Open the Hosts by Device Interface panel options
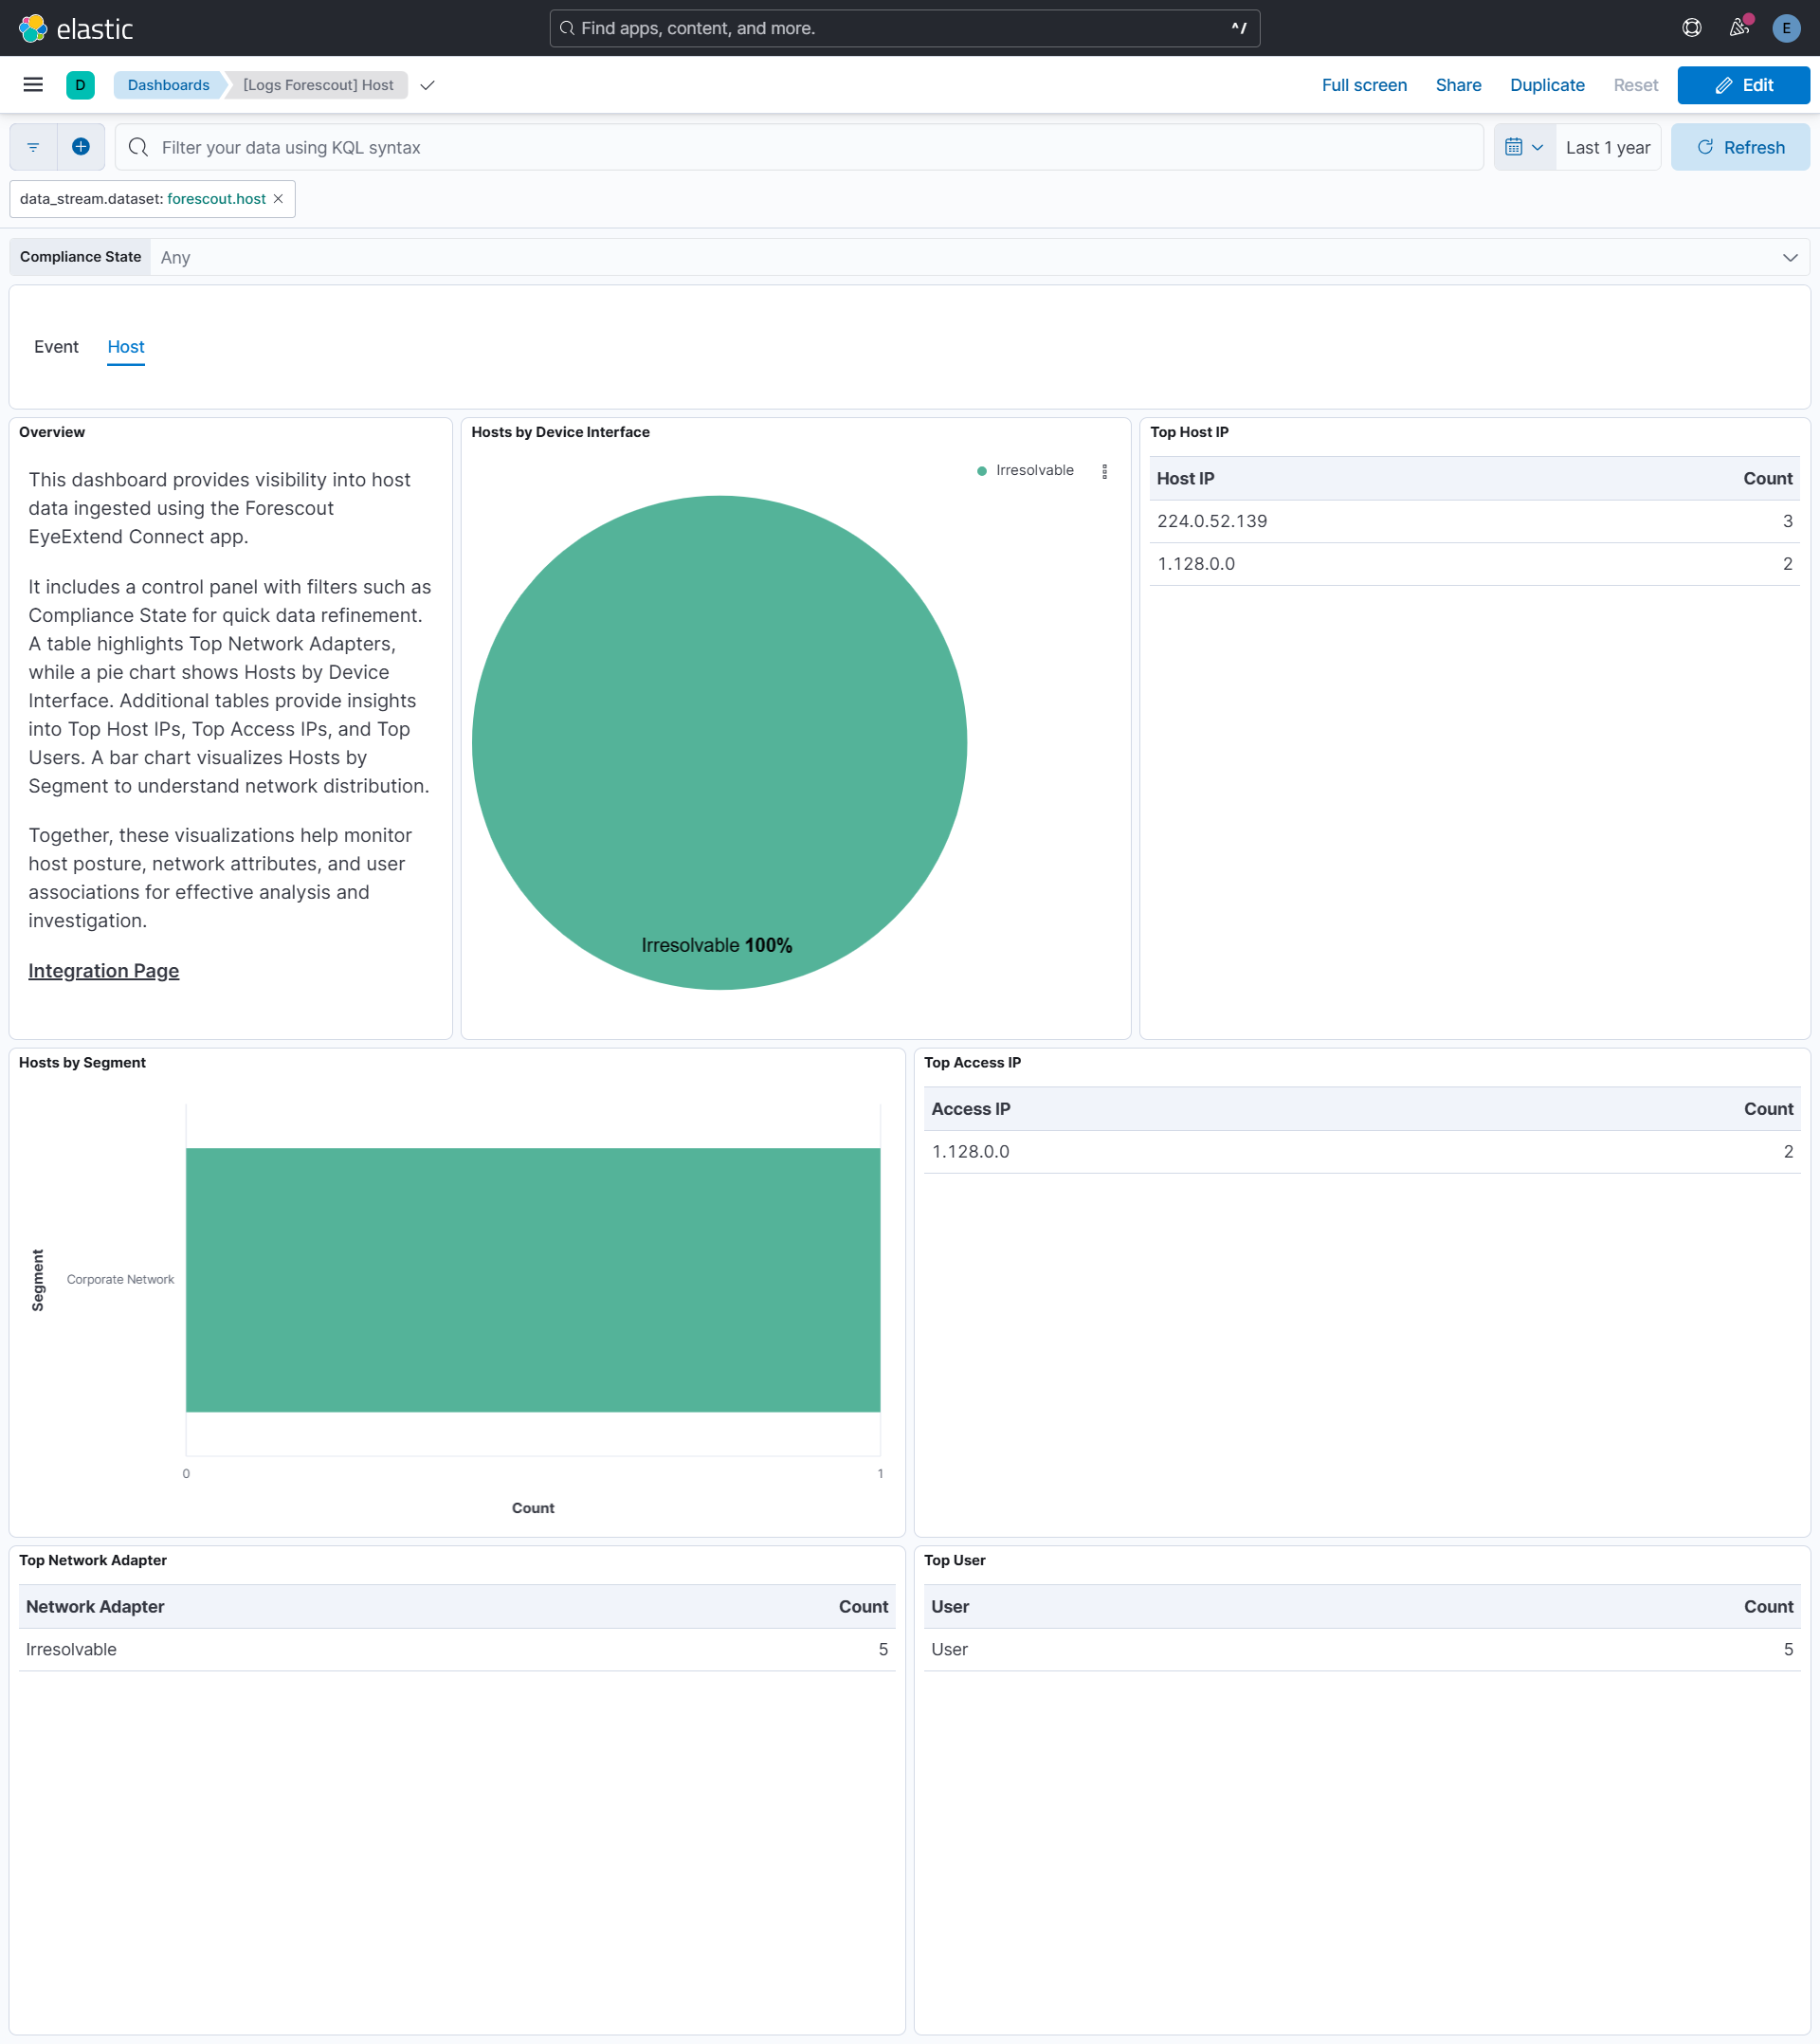Screen dimensions: 1820x2044 (1104, 470)
